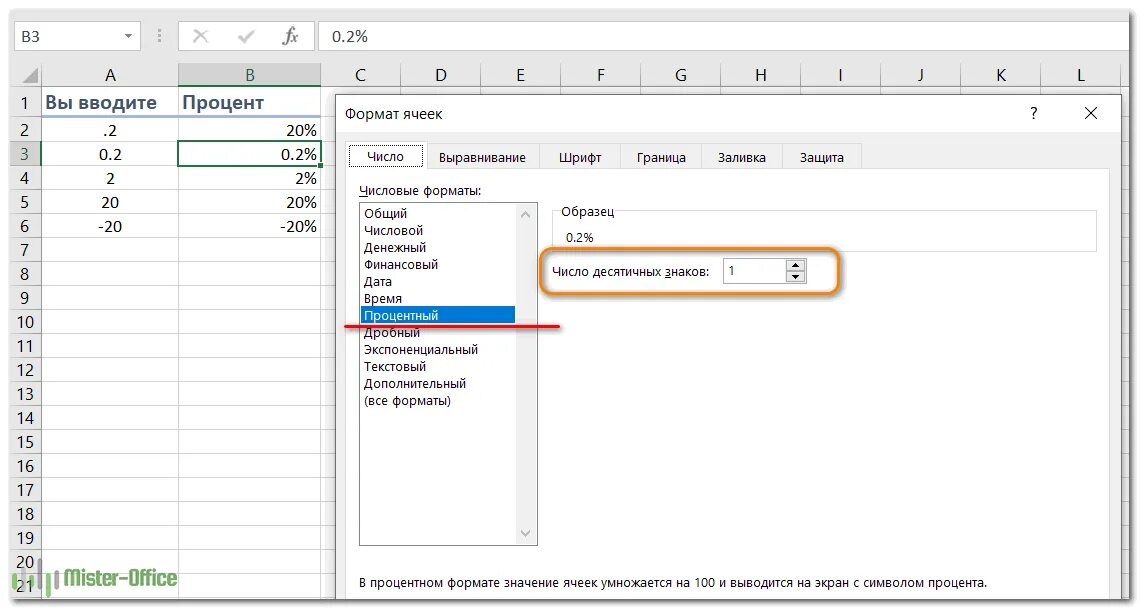Screen dimensions: 1140x610
Task: Click cell B2 in the Процент column
Action: 249,130
